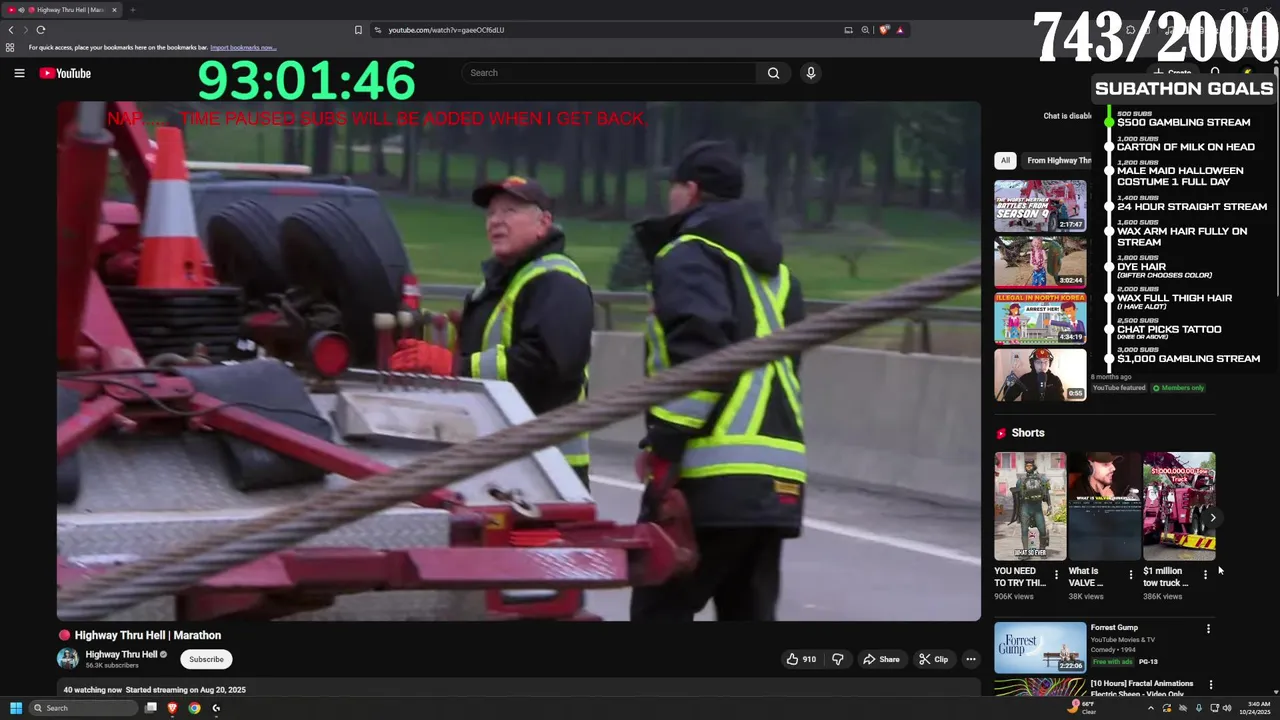Open the apps grid icon on bookmarks bar

point(10,47)
